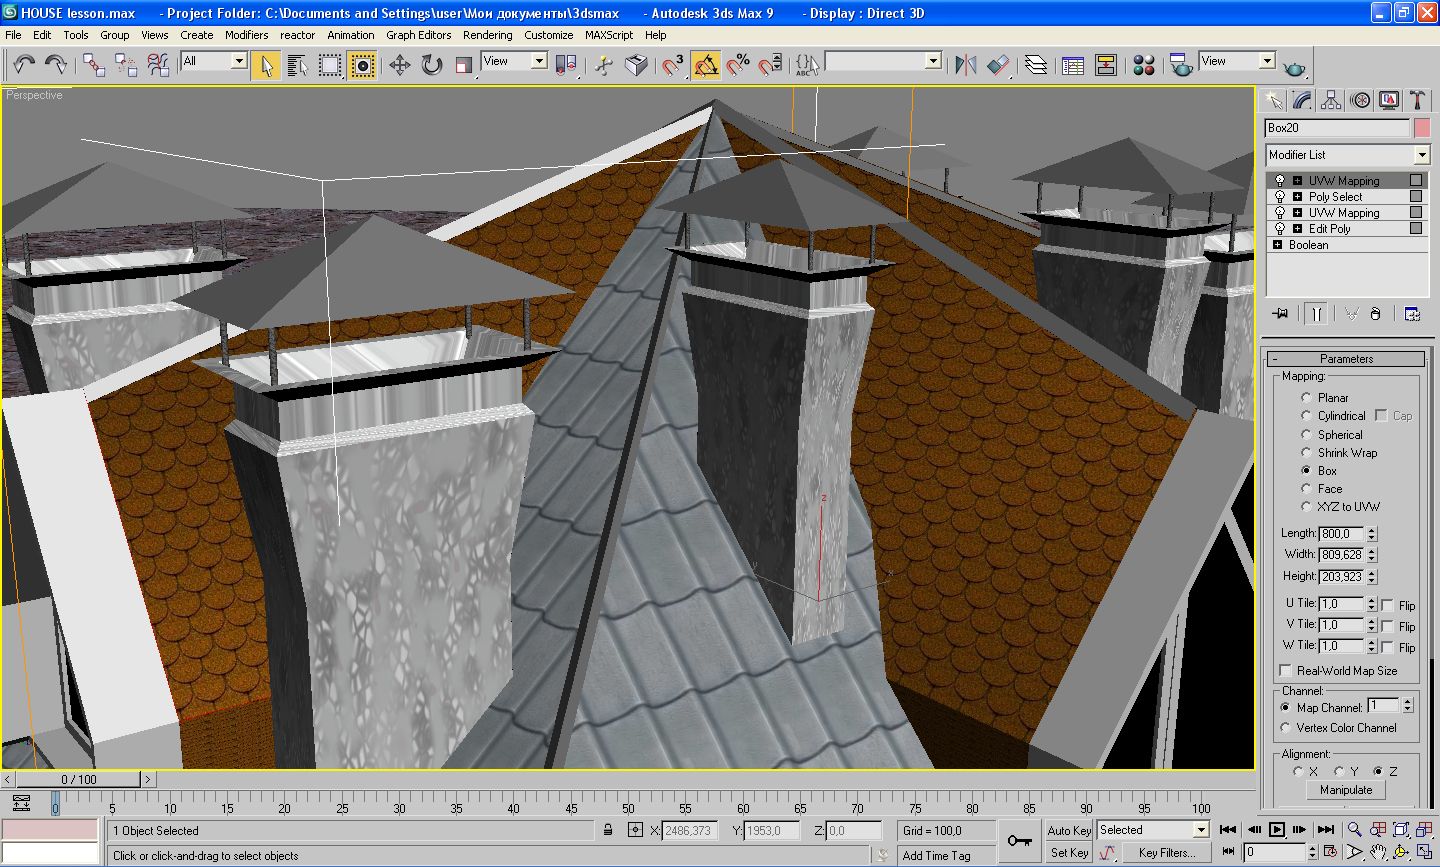Set alignment to X axis radio
The height and width of the screenshot is (867, 1440).
[x=1298, y=772]
